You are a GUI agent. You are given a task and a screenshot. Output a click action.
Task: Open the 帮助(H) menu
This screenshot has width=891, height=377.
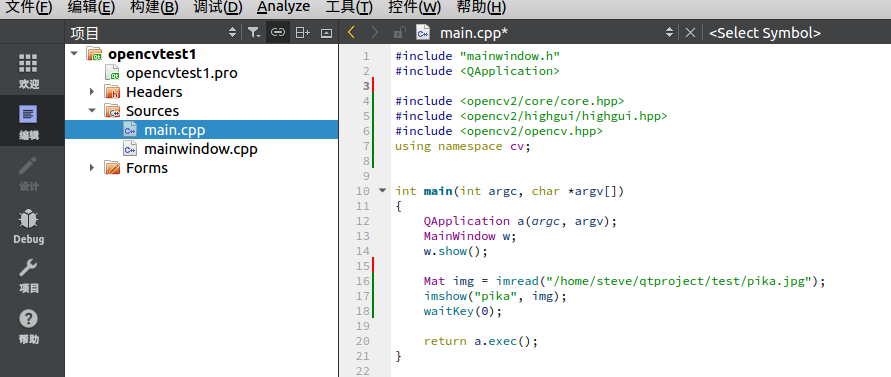[481, 8]
